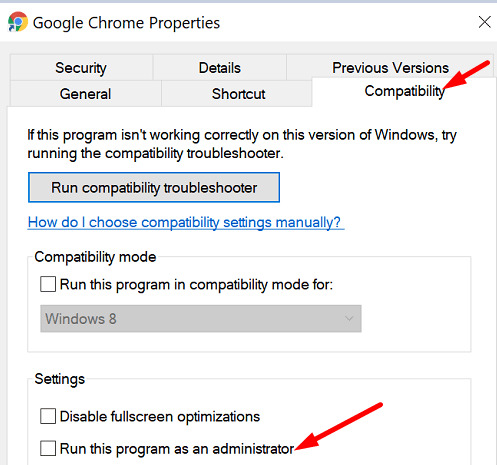497x465 pixels.
Task: Open the Shortcut tab
Action: (238, 94)
